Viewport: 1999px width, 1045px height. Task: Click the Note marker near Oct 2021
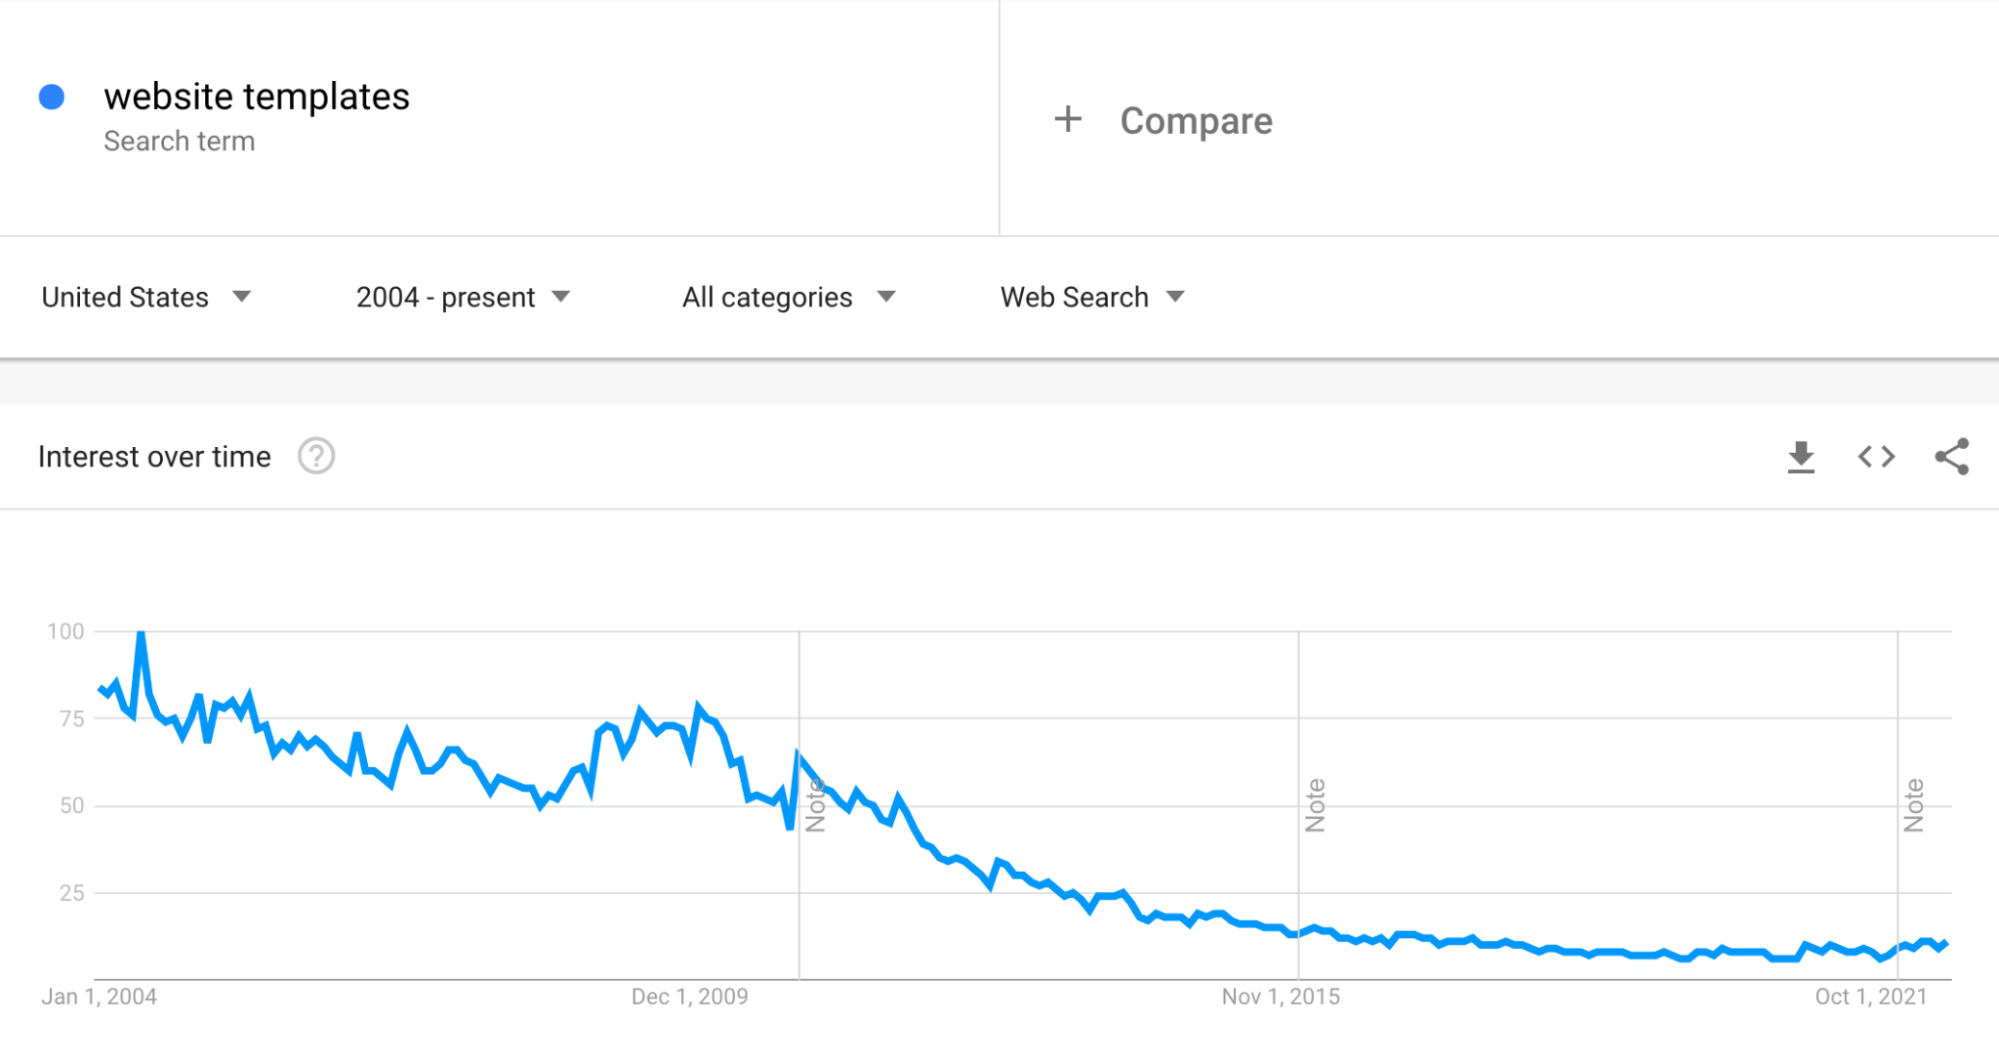click(x=1914, y=805)
